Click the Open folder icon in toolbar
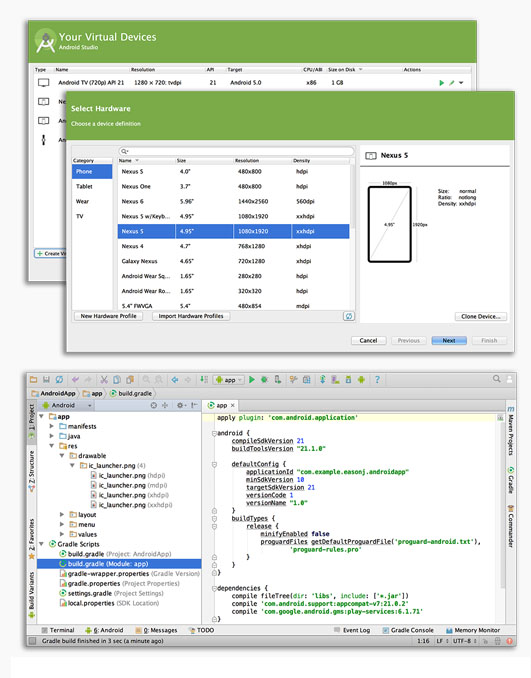Viewport: 531px width, 678px height. [33, 380]
